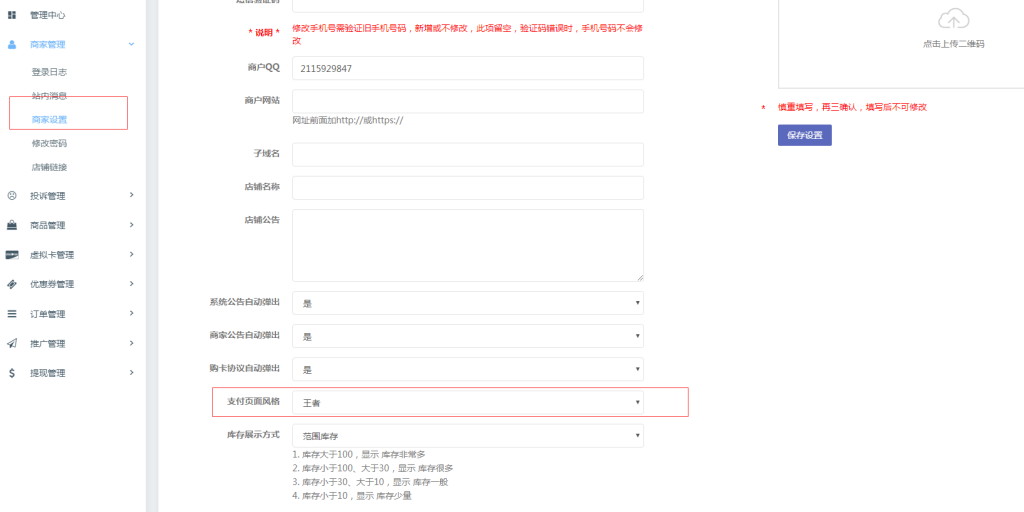The height and width of the screenshot is (512, 1024).
Task: Click the 商家管理 user icon
Action: click(12, 45)
